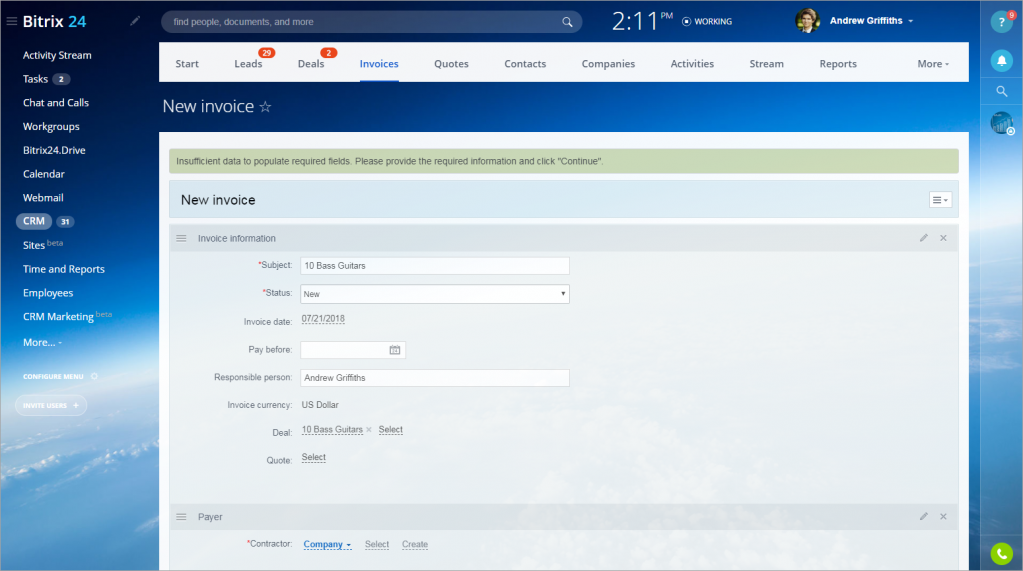
Task: Click the Responsible person field
Action: [x=435, y=378]
